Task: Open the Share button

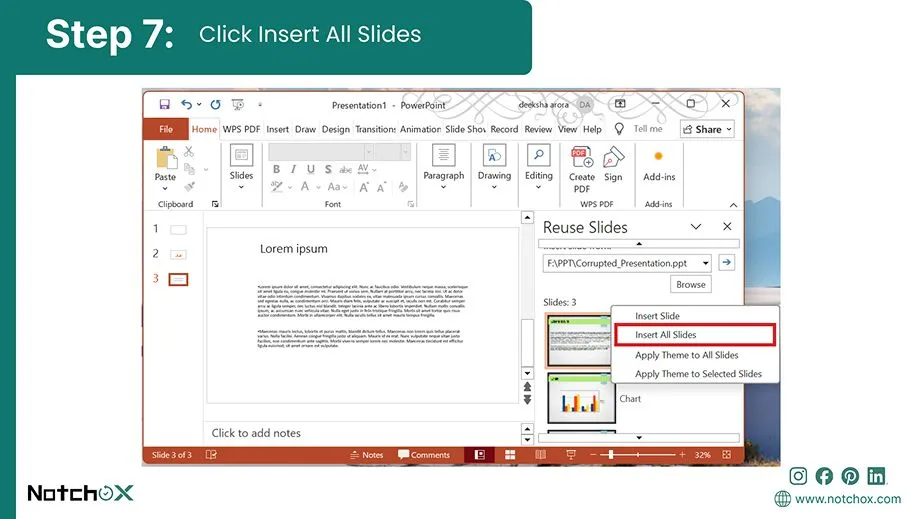Action: tap(707, 129)
